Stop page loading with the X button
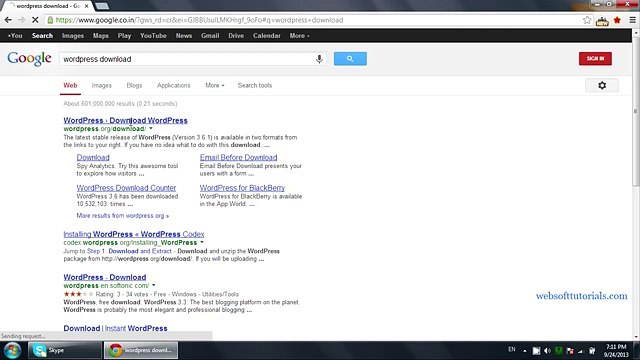 pos(35,20)
